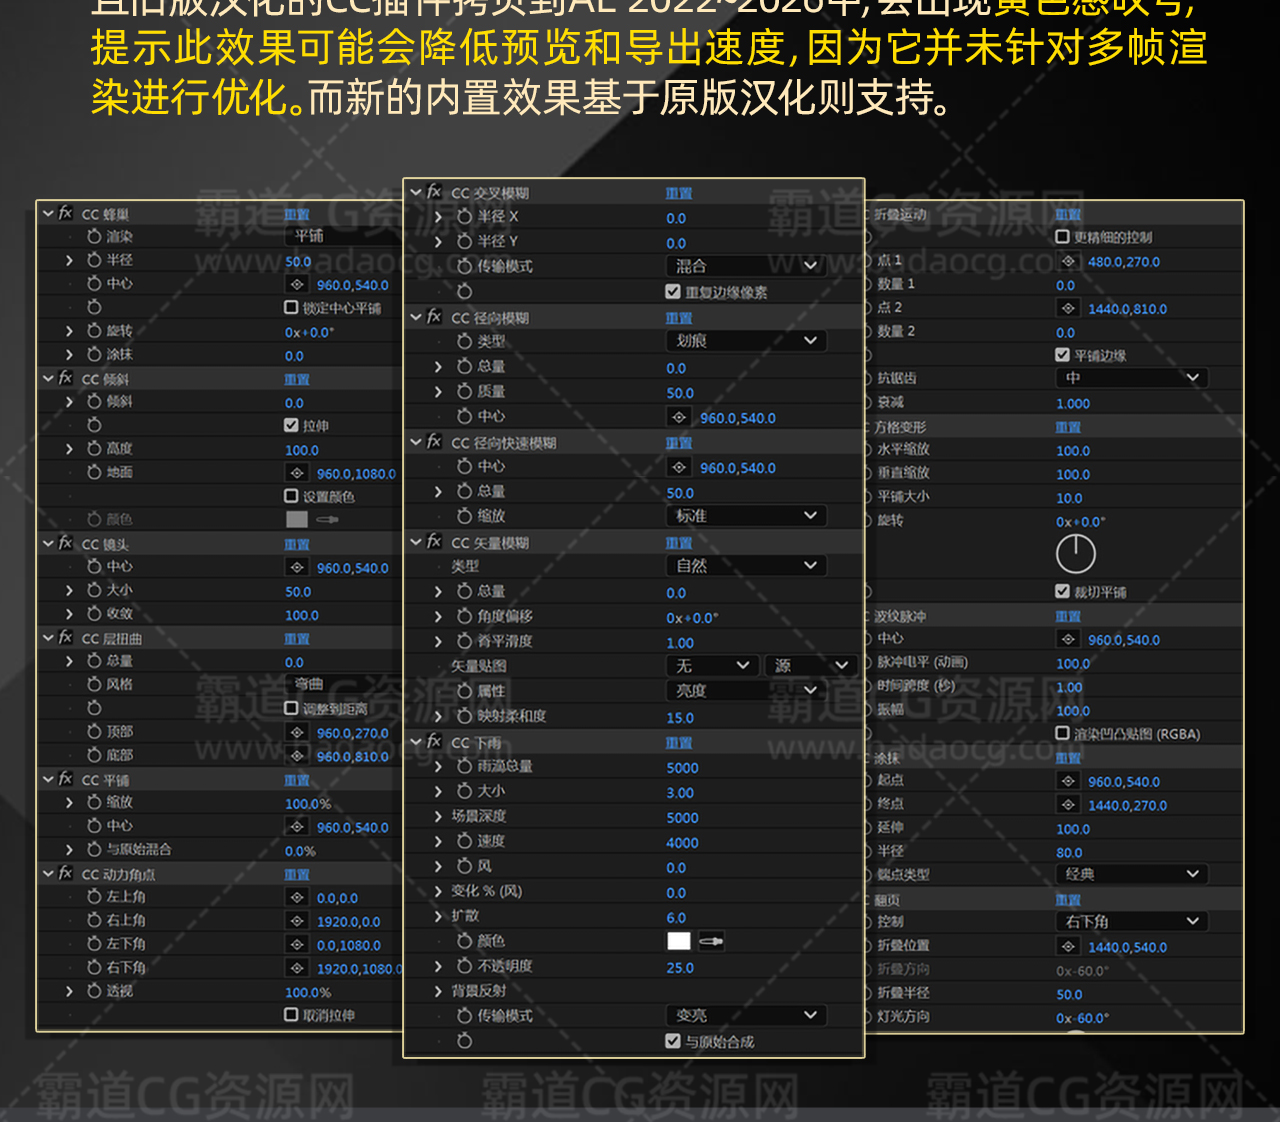Expand the 背景反射 property group
1280x1122 pixels.
tap(438, 992)
